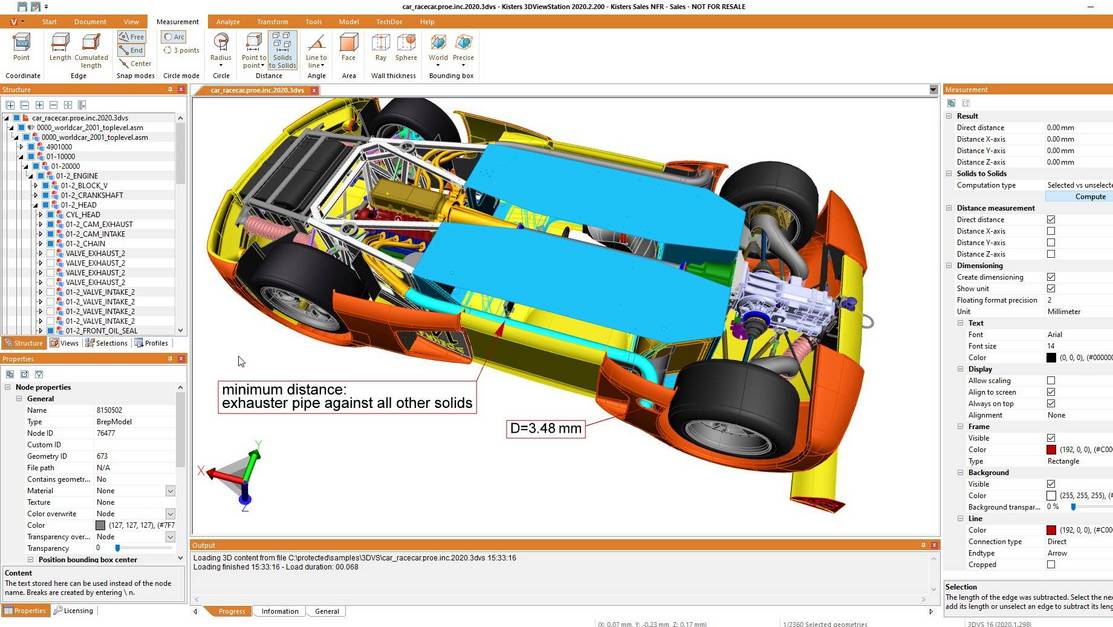Collapse the Result section

[x=949, y=116]
